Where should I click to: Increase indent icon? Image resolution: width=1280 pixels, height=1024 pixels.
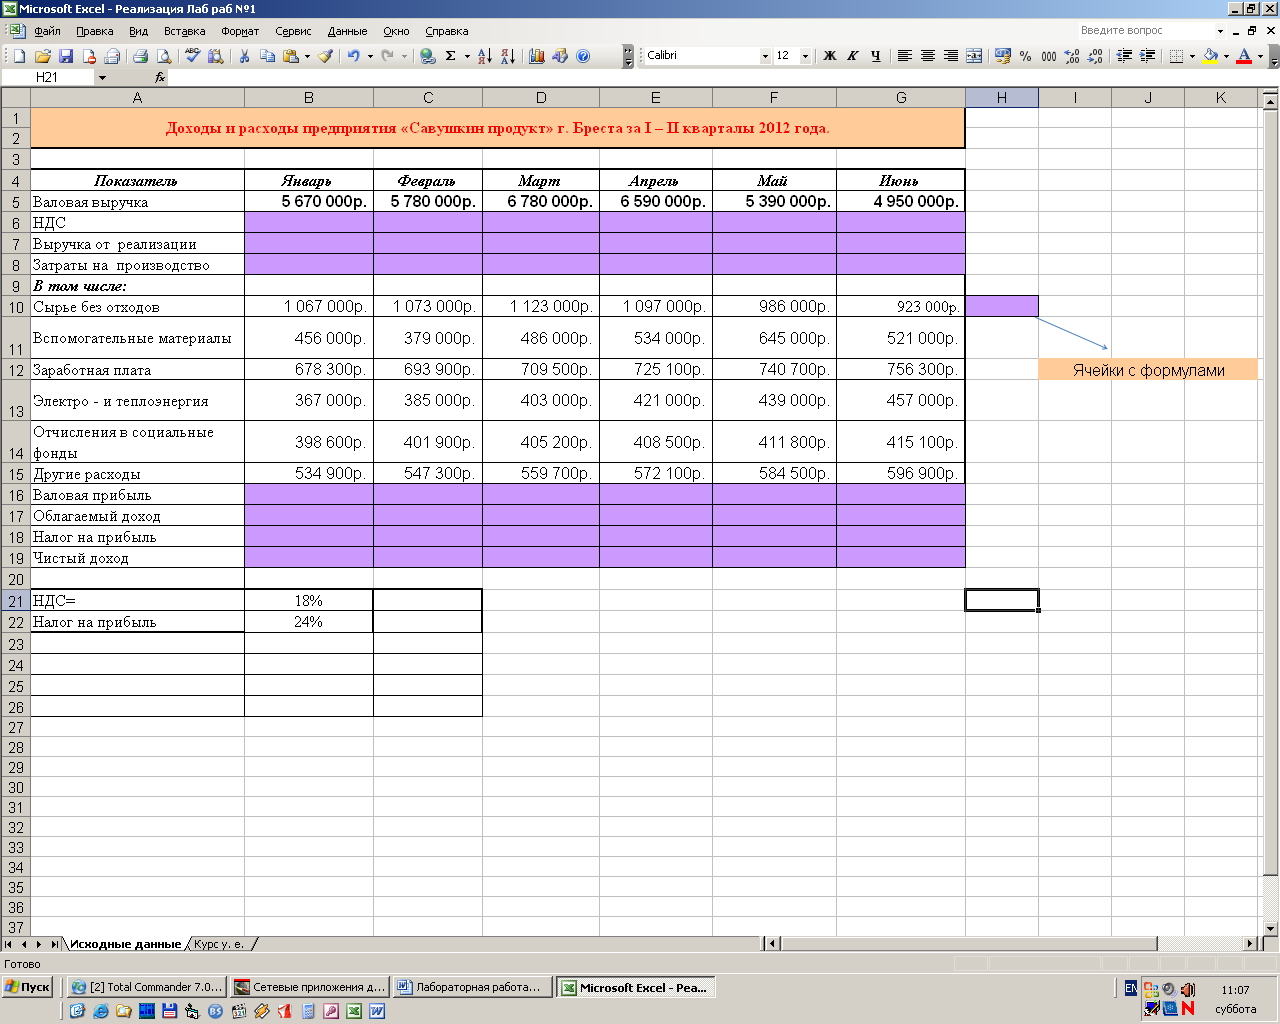(1147, 56)
